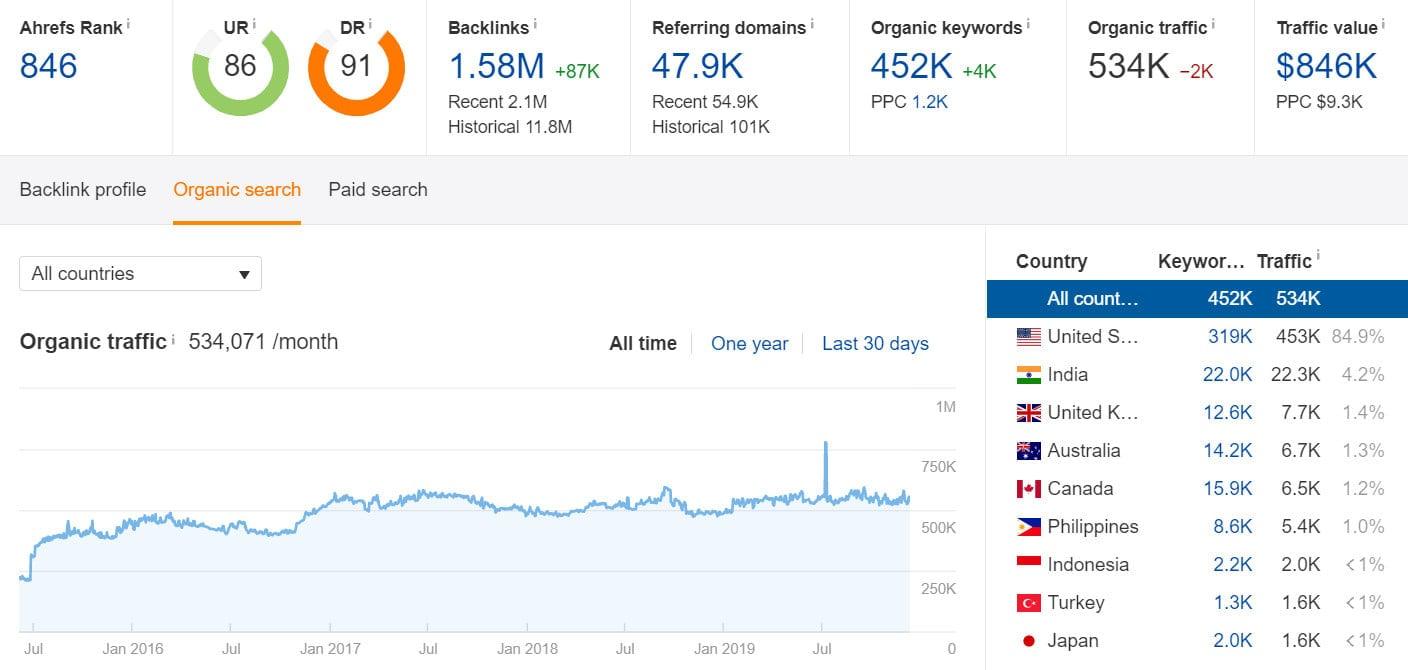Click the United States flag icon
This screenshot has width=1408, height=670.
coord(1028,336)
